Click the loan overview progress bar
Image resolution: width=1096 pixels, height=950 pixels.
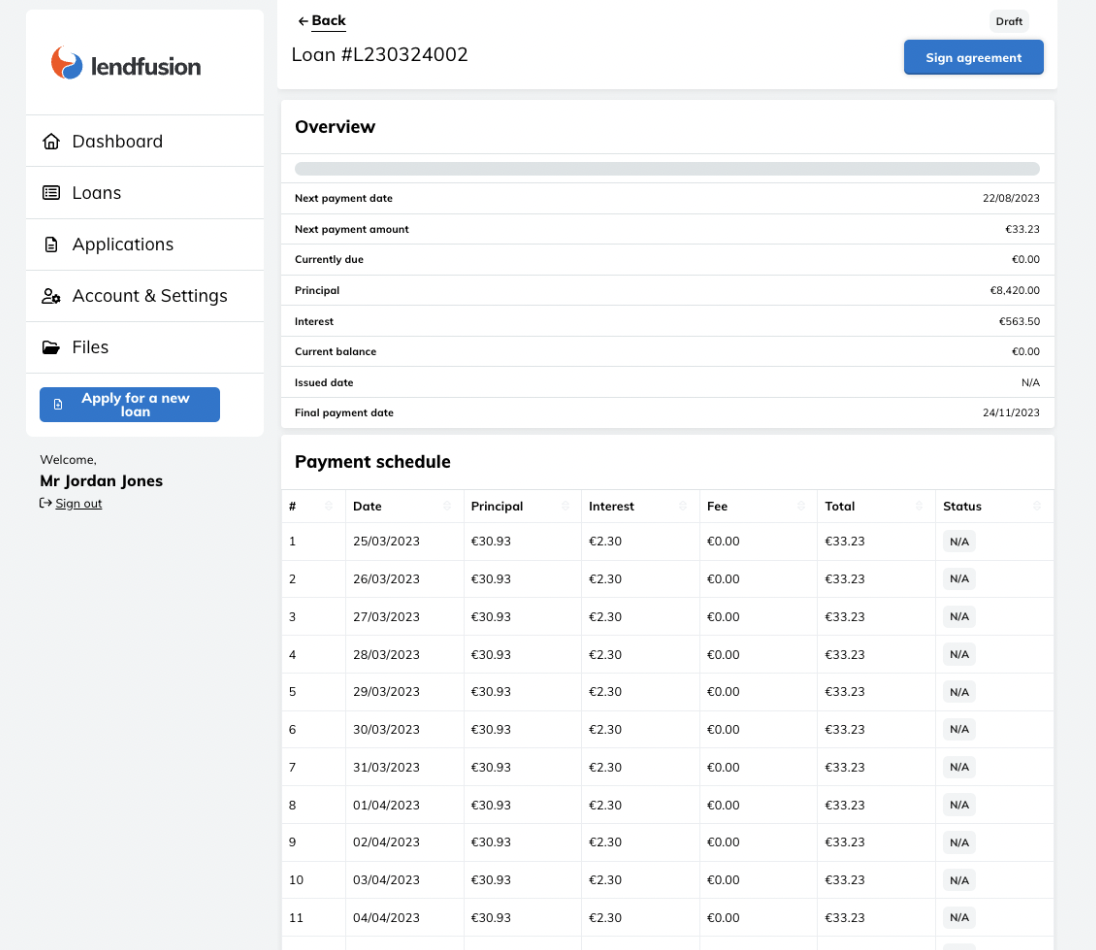pos(667,169)
